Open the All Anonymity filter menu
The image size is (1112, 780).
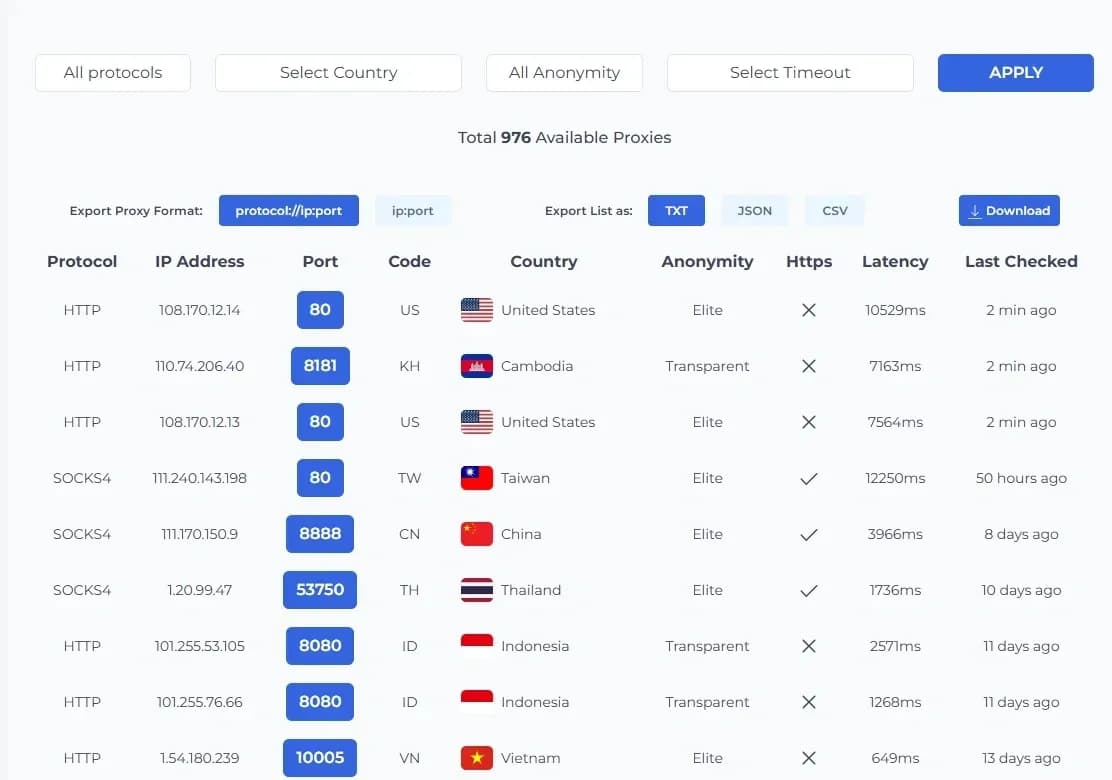pyautogui.click(x=564, y=72)
